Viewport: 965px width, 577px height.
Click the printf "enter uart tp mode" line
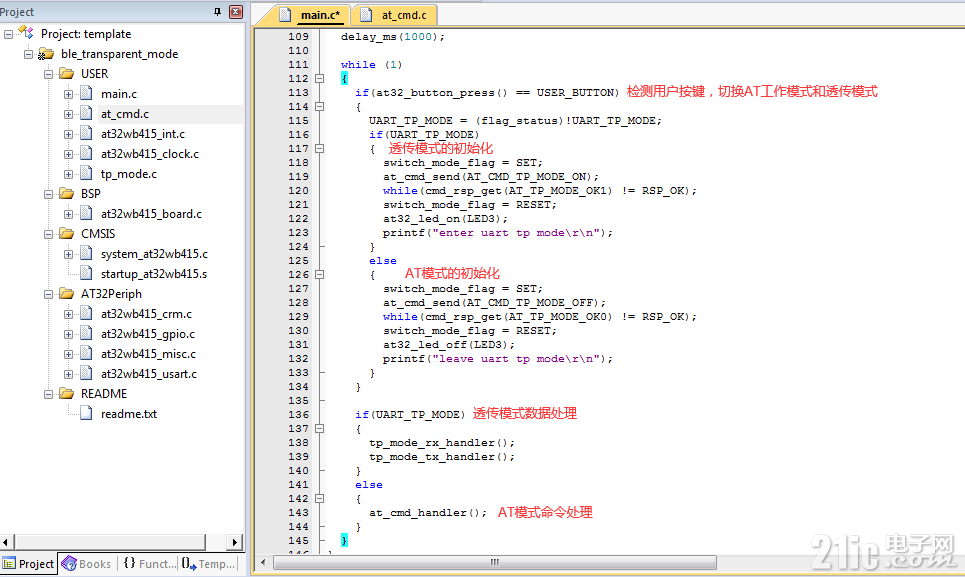[x=498, y=233]
